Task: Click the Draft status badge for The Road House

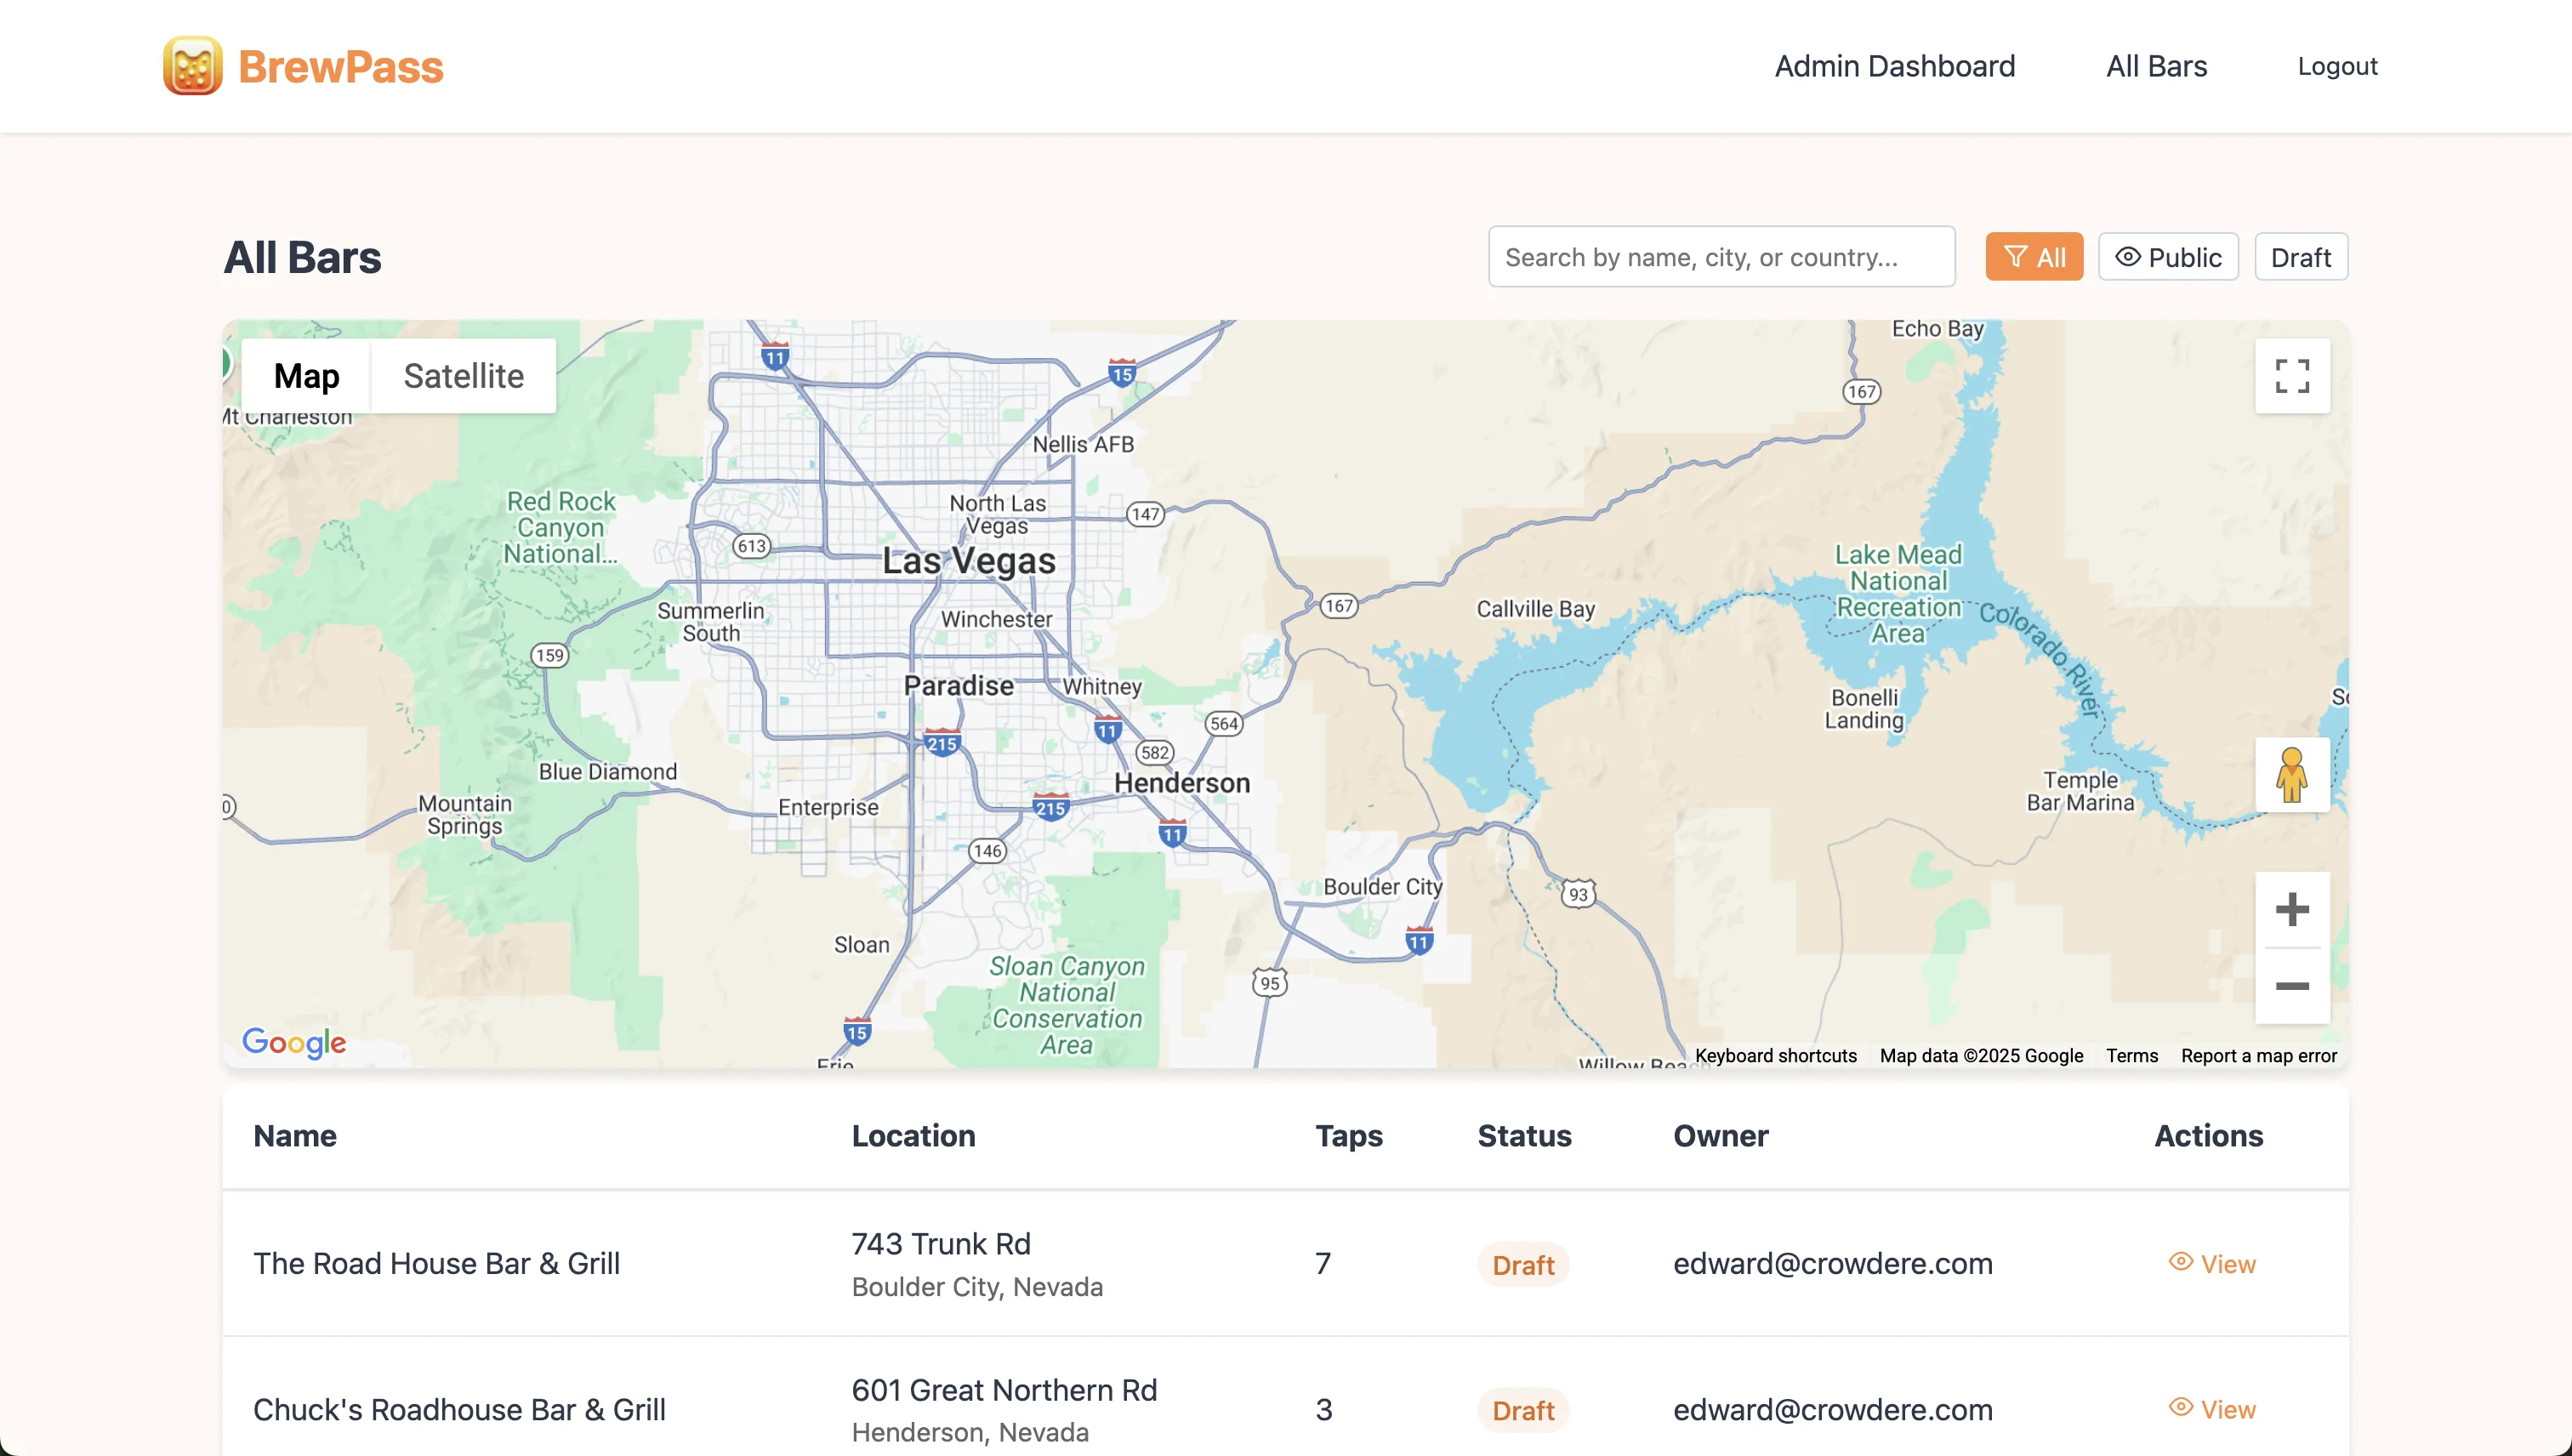Action: click(x=1524, y=1263)
